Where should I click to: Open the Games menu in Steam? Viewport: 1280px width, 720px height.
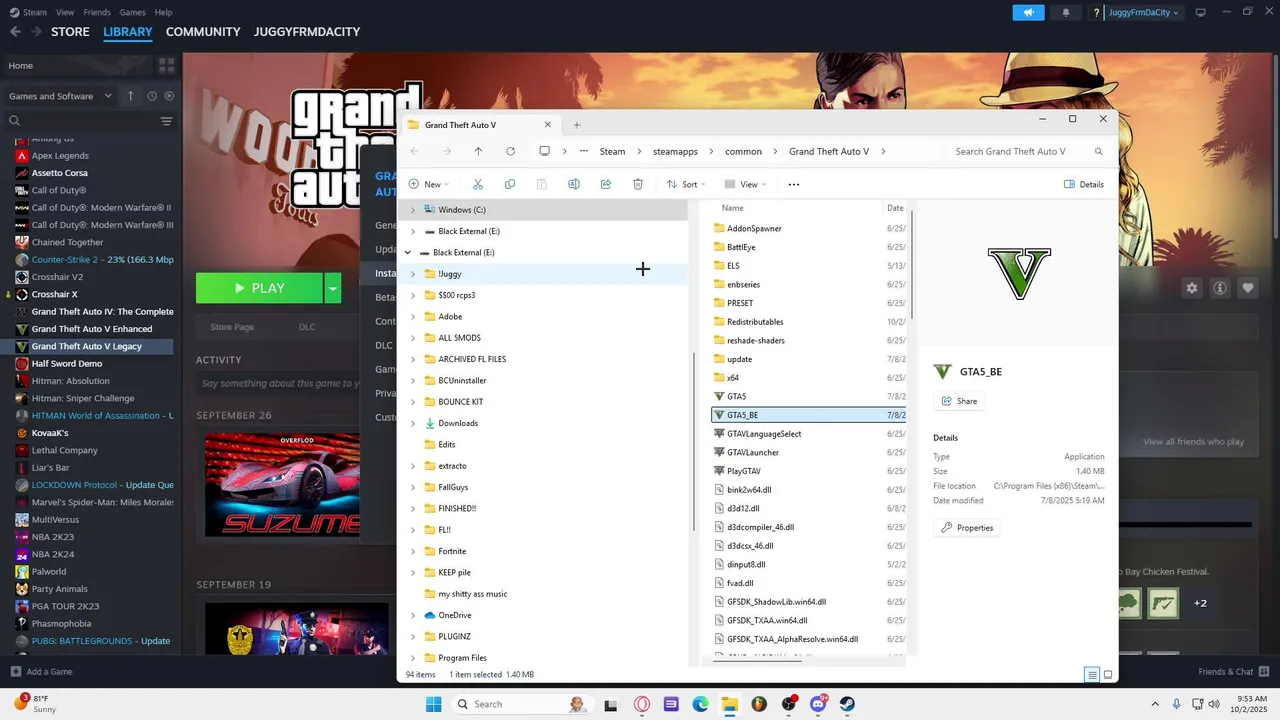(132, 12)
